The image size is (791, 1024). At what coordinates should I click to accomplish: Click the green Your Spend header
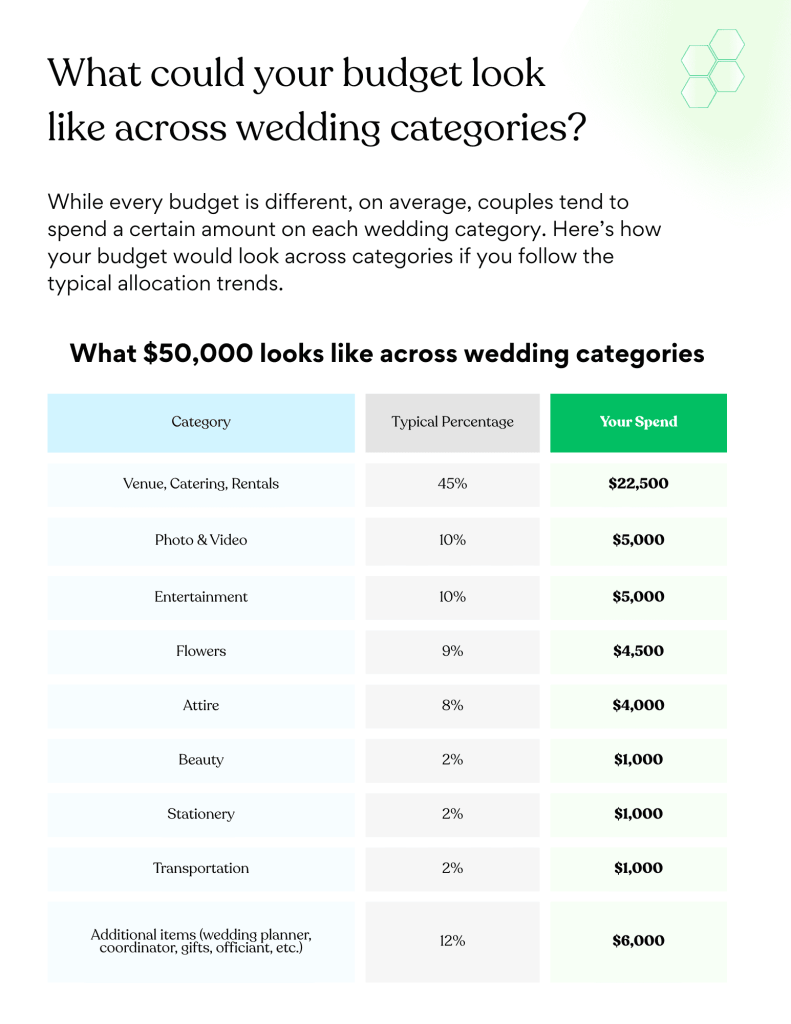(638, 422)
